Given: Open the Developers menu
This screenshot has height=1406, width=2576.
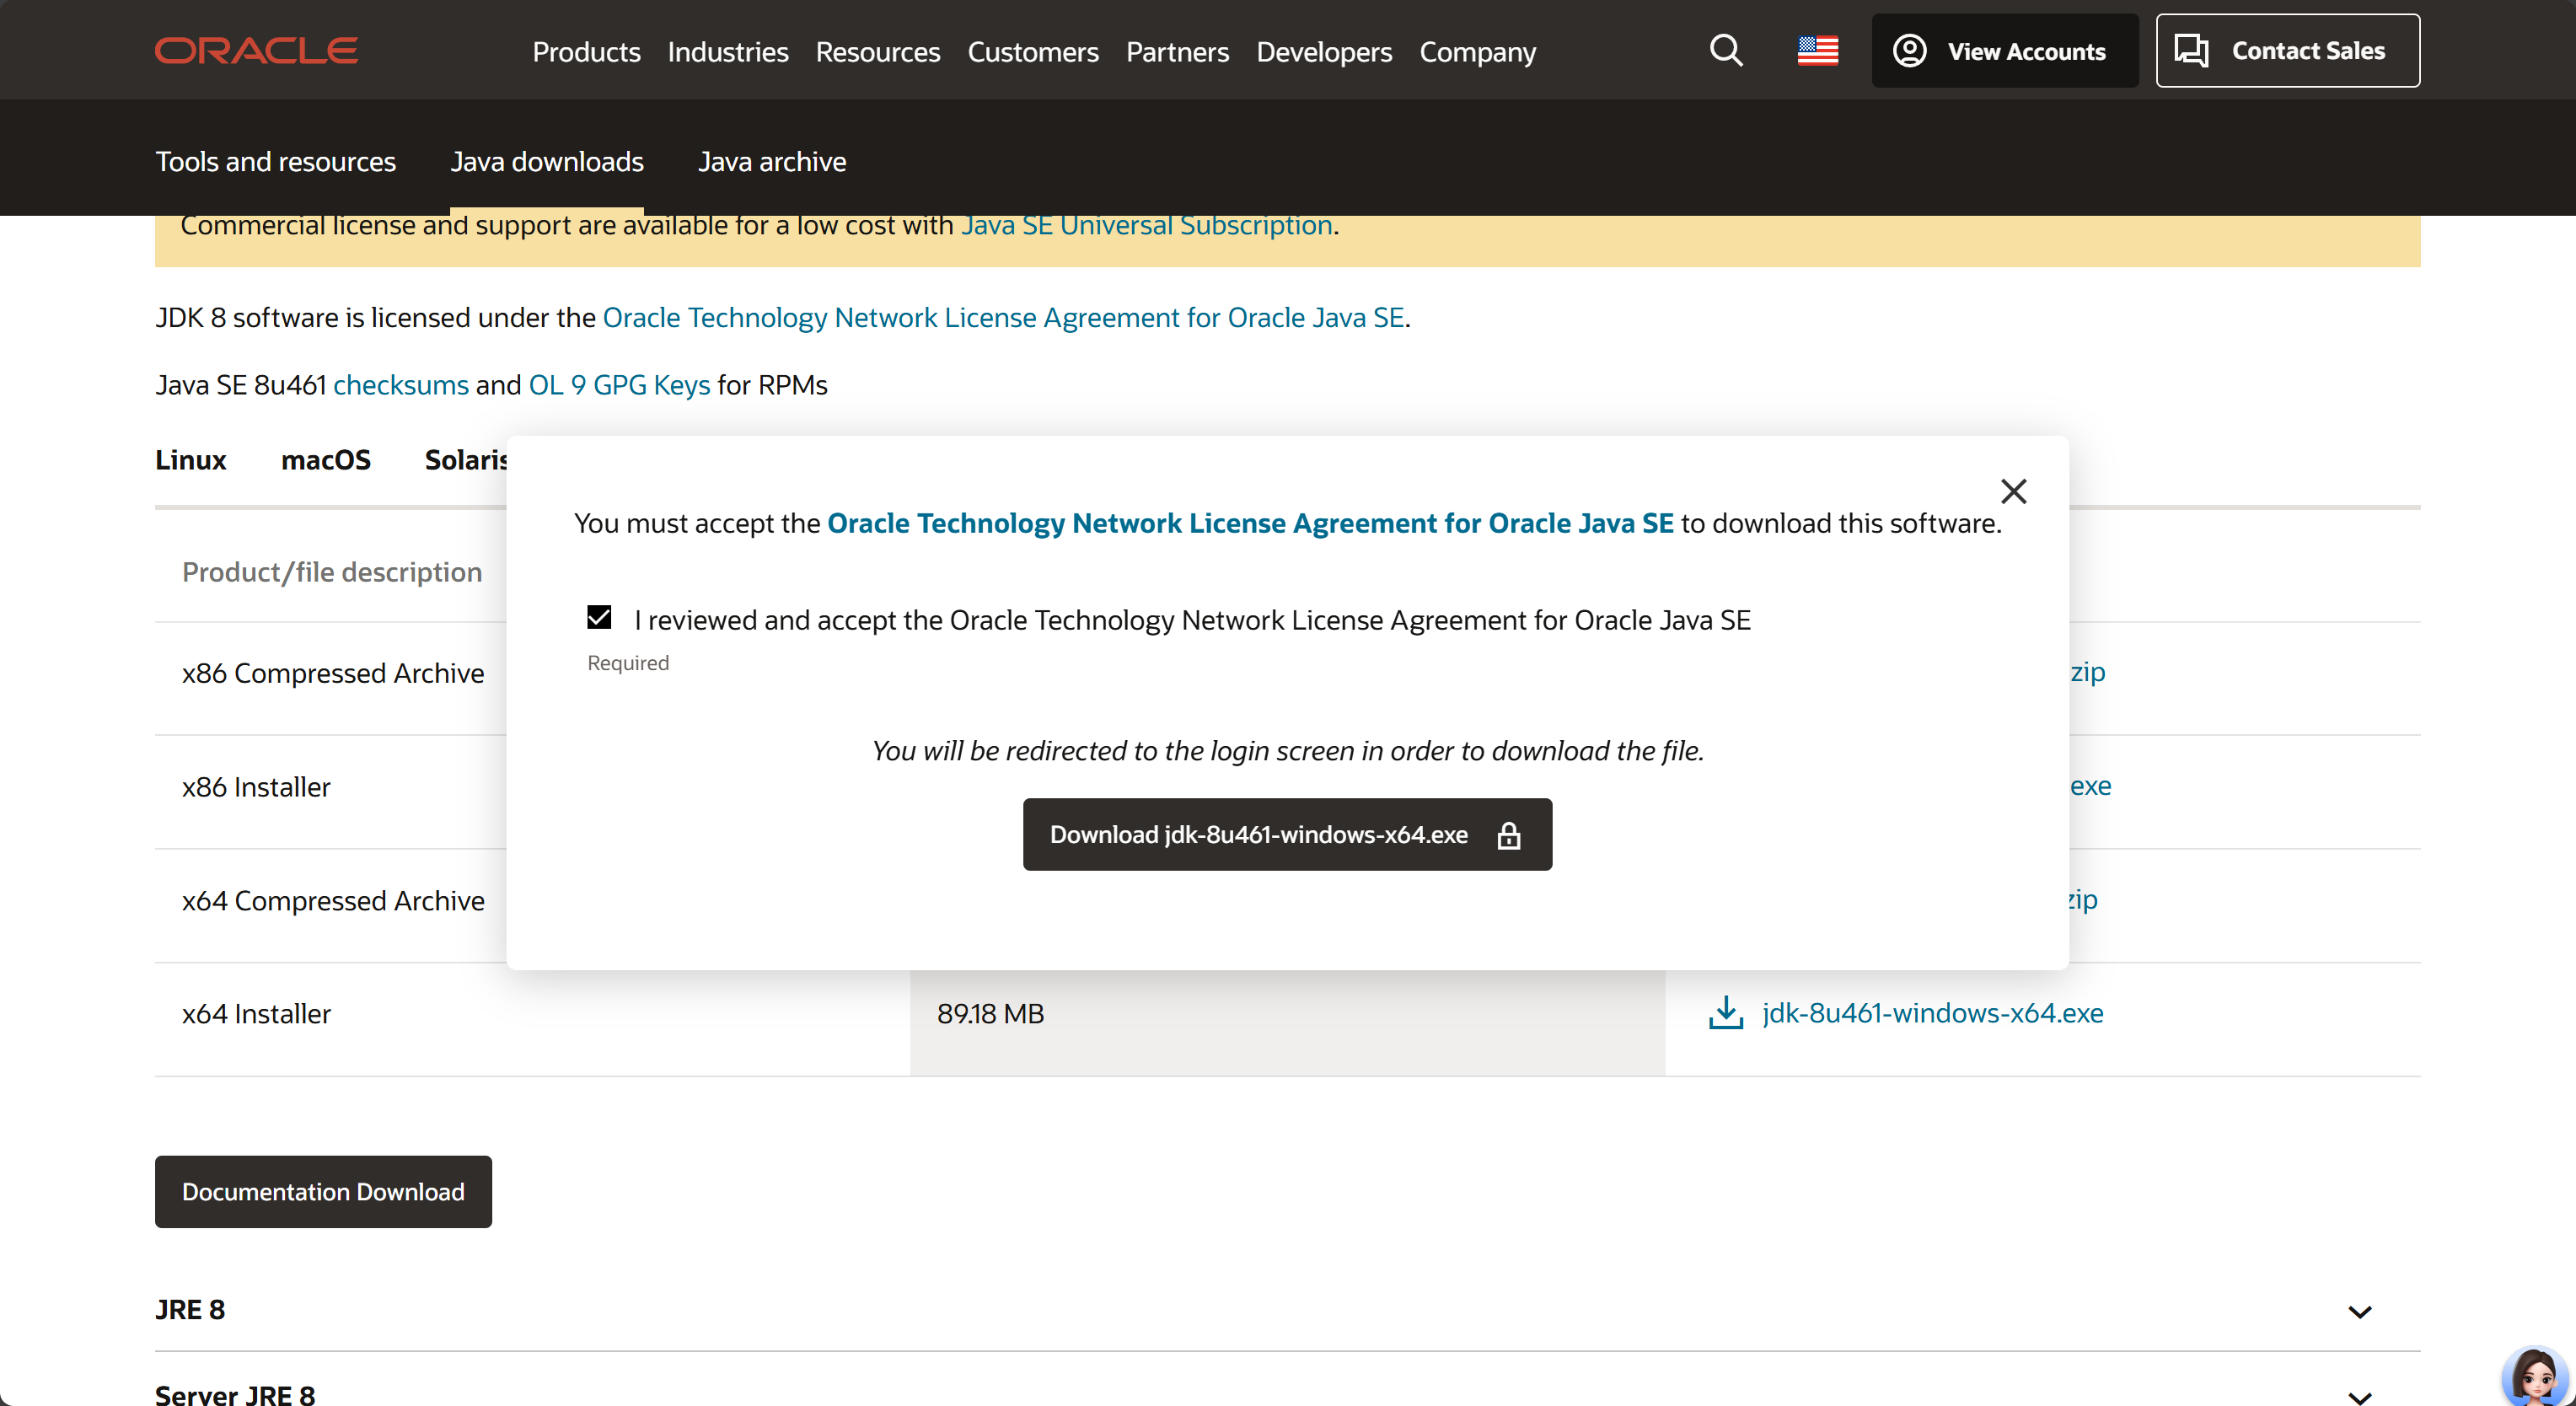Looking at the screenshot, I should (x=1324, y=51).
